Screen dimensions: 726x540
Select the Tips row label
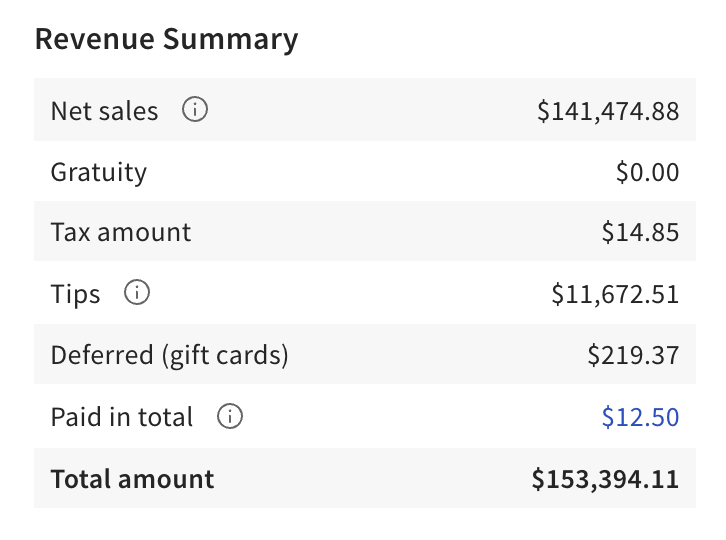coord(75,294)
